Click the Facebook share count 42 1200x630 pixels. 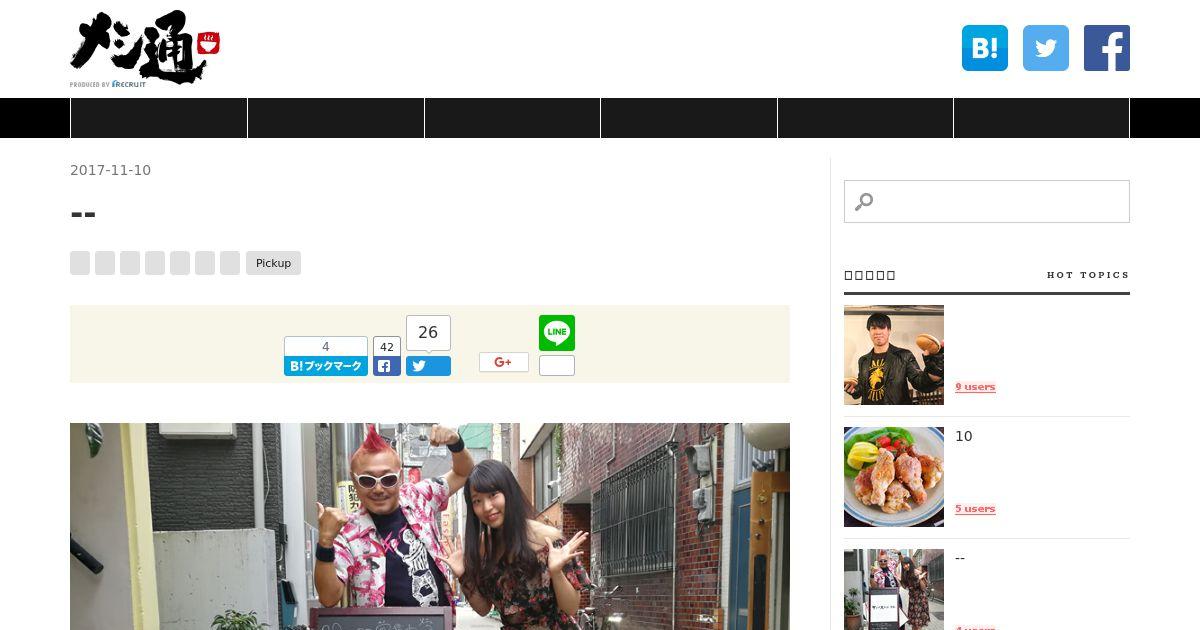(387, 347)
